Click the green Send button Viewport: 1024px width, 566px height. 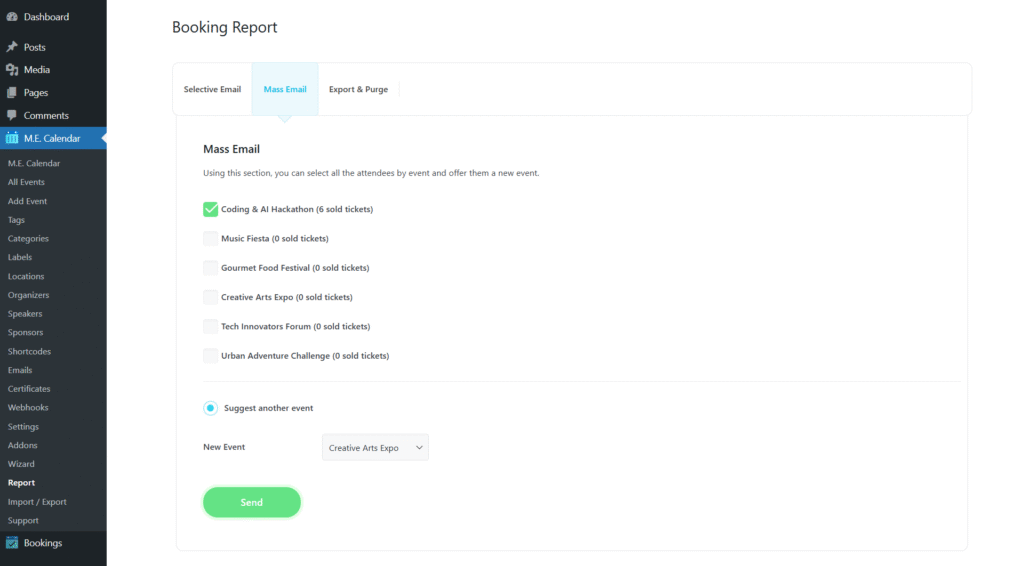251,502
